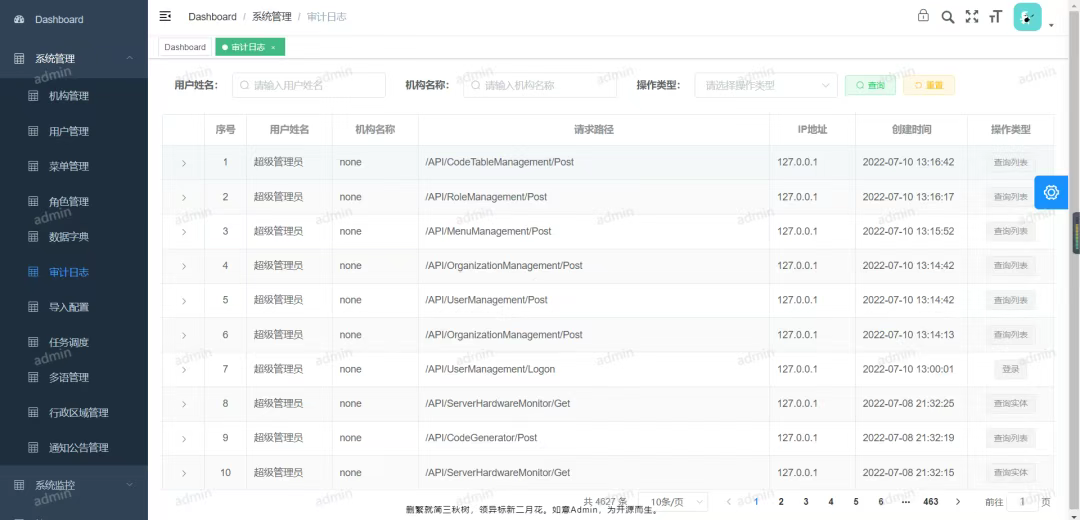Open 角色管理 in the sidebar
The height and width of the screenshot is (520, 1080).
(x=74, y=201)
